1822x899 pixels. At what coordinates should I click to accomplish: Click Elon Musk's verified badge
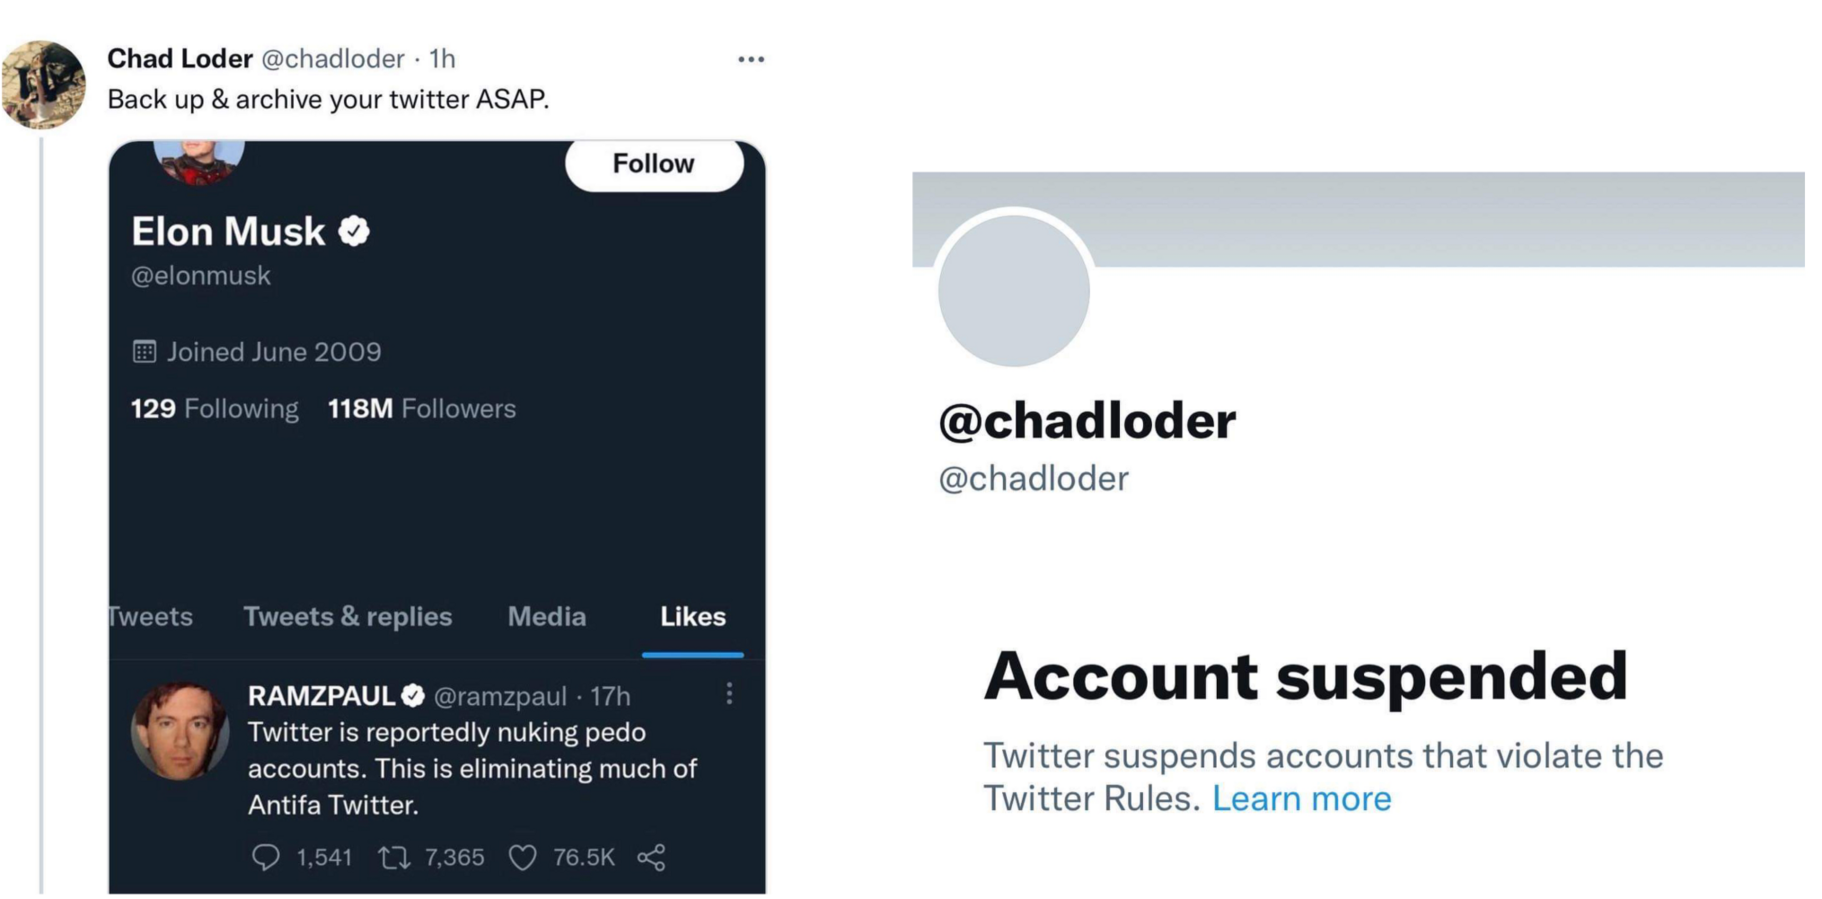click(x=354, y=231)
